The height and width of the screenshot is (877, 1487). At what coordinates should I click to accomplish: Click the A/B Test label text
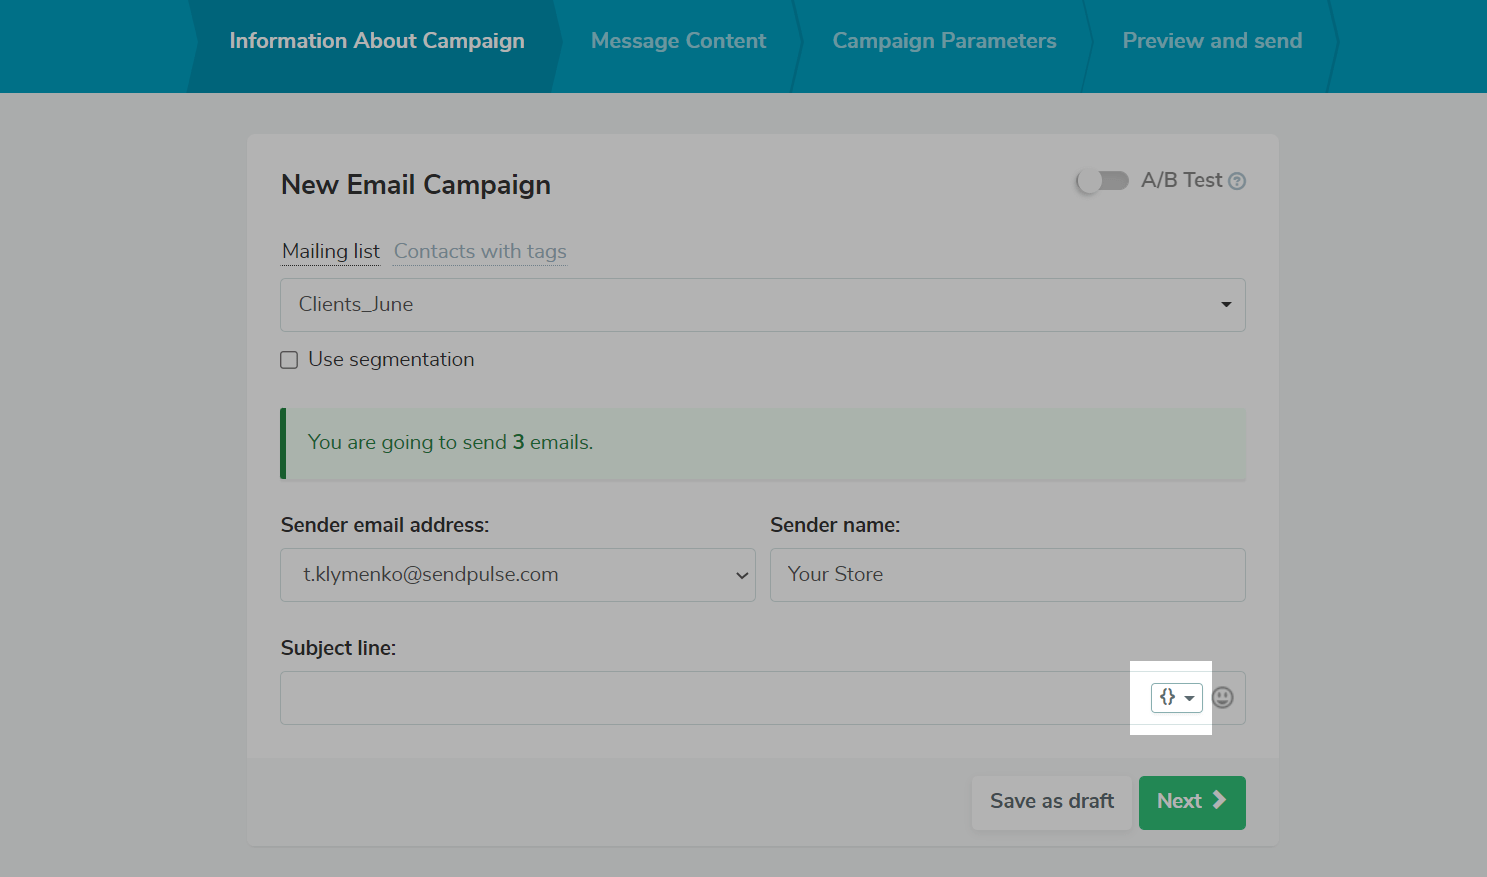tap(1181, 181)
